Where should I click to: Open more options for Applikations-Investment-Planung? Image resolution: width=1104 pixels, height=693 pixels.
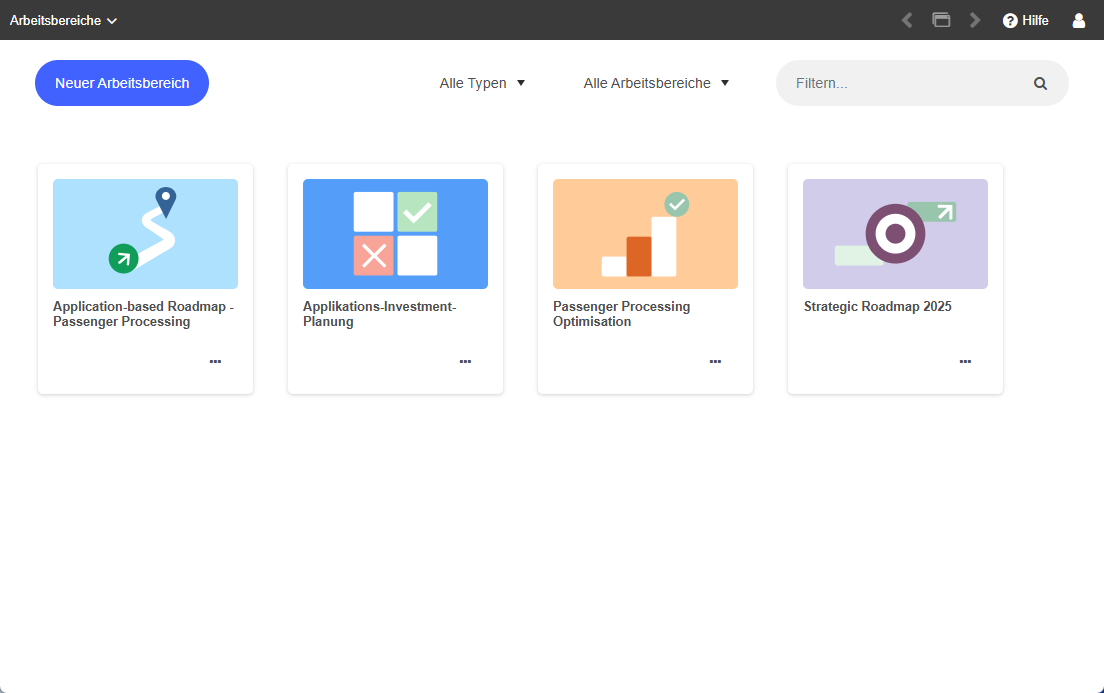pos(465,361)
